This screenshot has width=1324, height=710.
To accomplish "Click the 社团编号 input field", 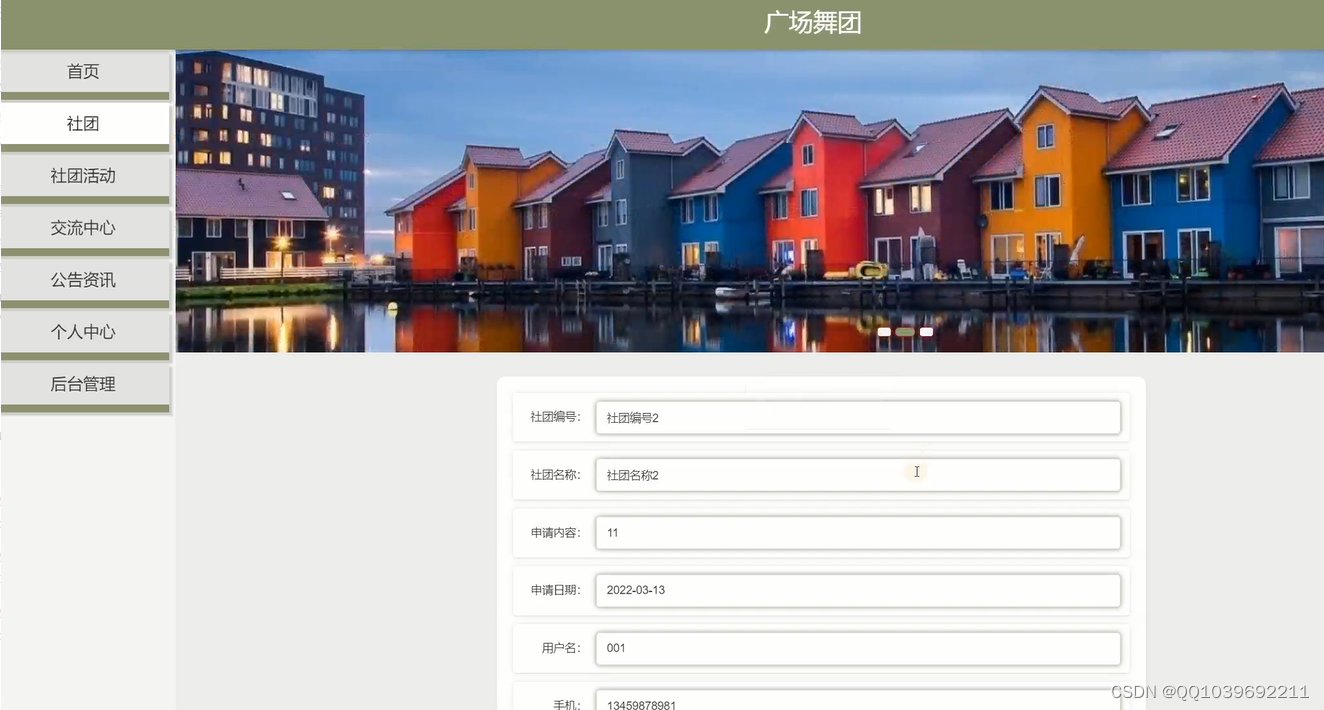I will point(858,418).
